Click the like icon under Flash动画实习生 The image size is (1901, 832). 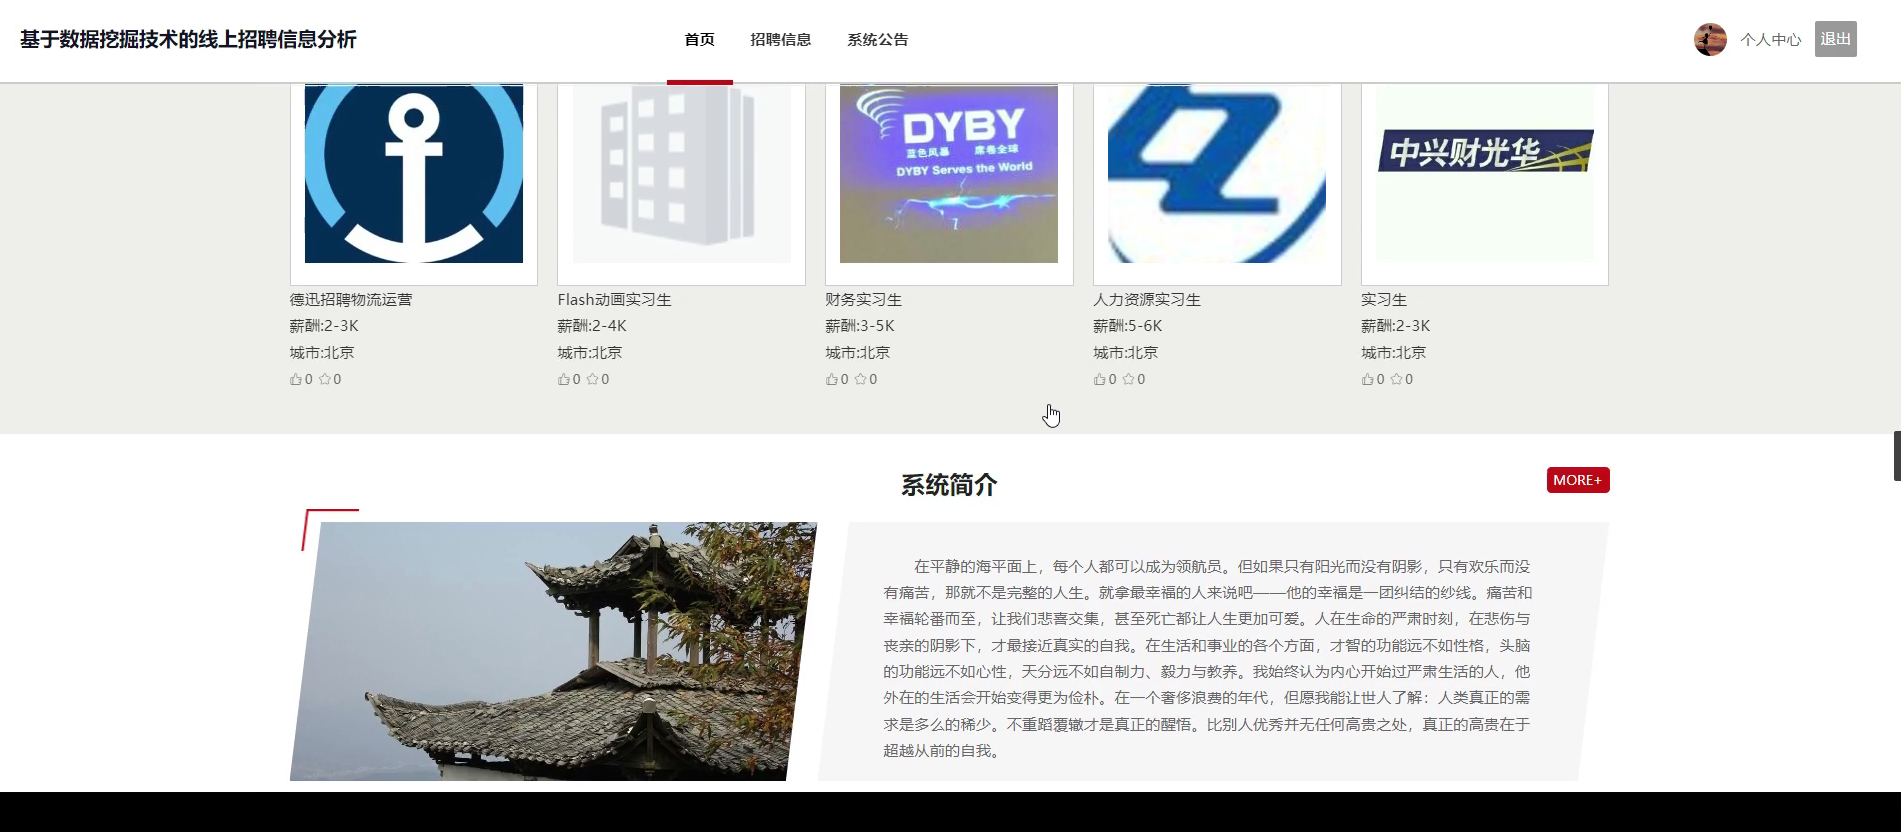click(564, 380)
